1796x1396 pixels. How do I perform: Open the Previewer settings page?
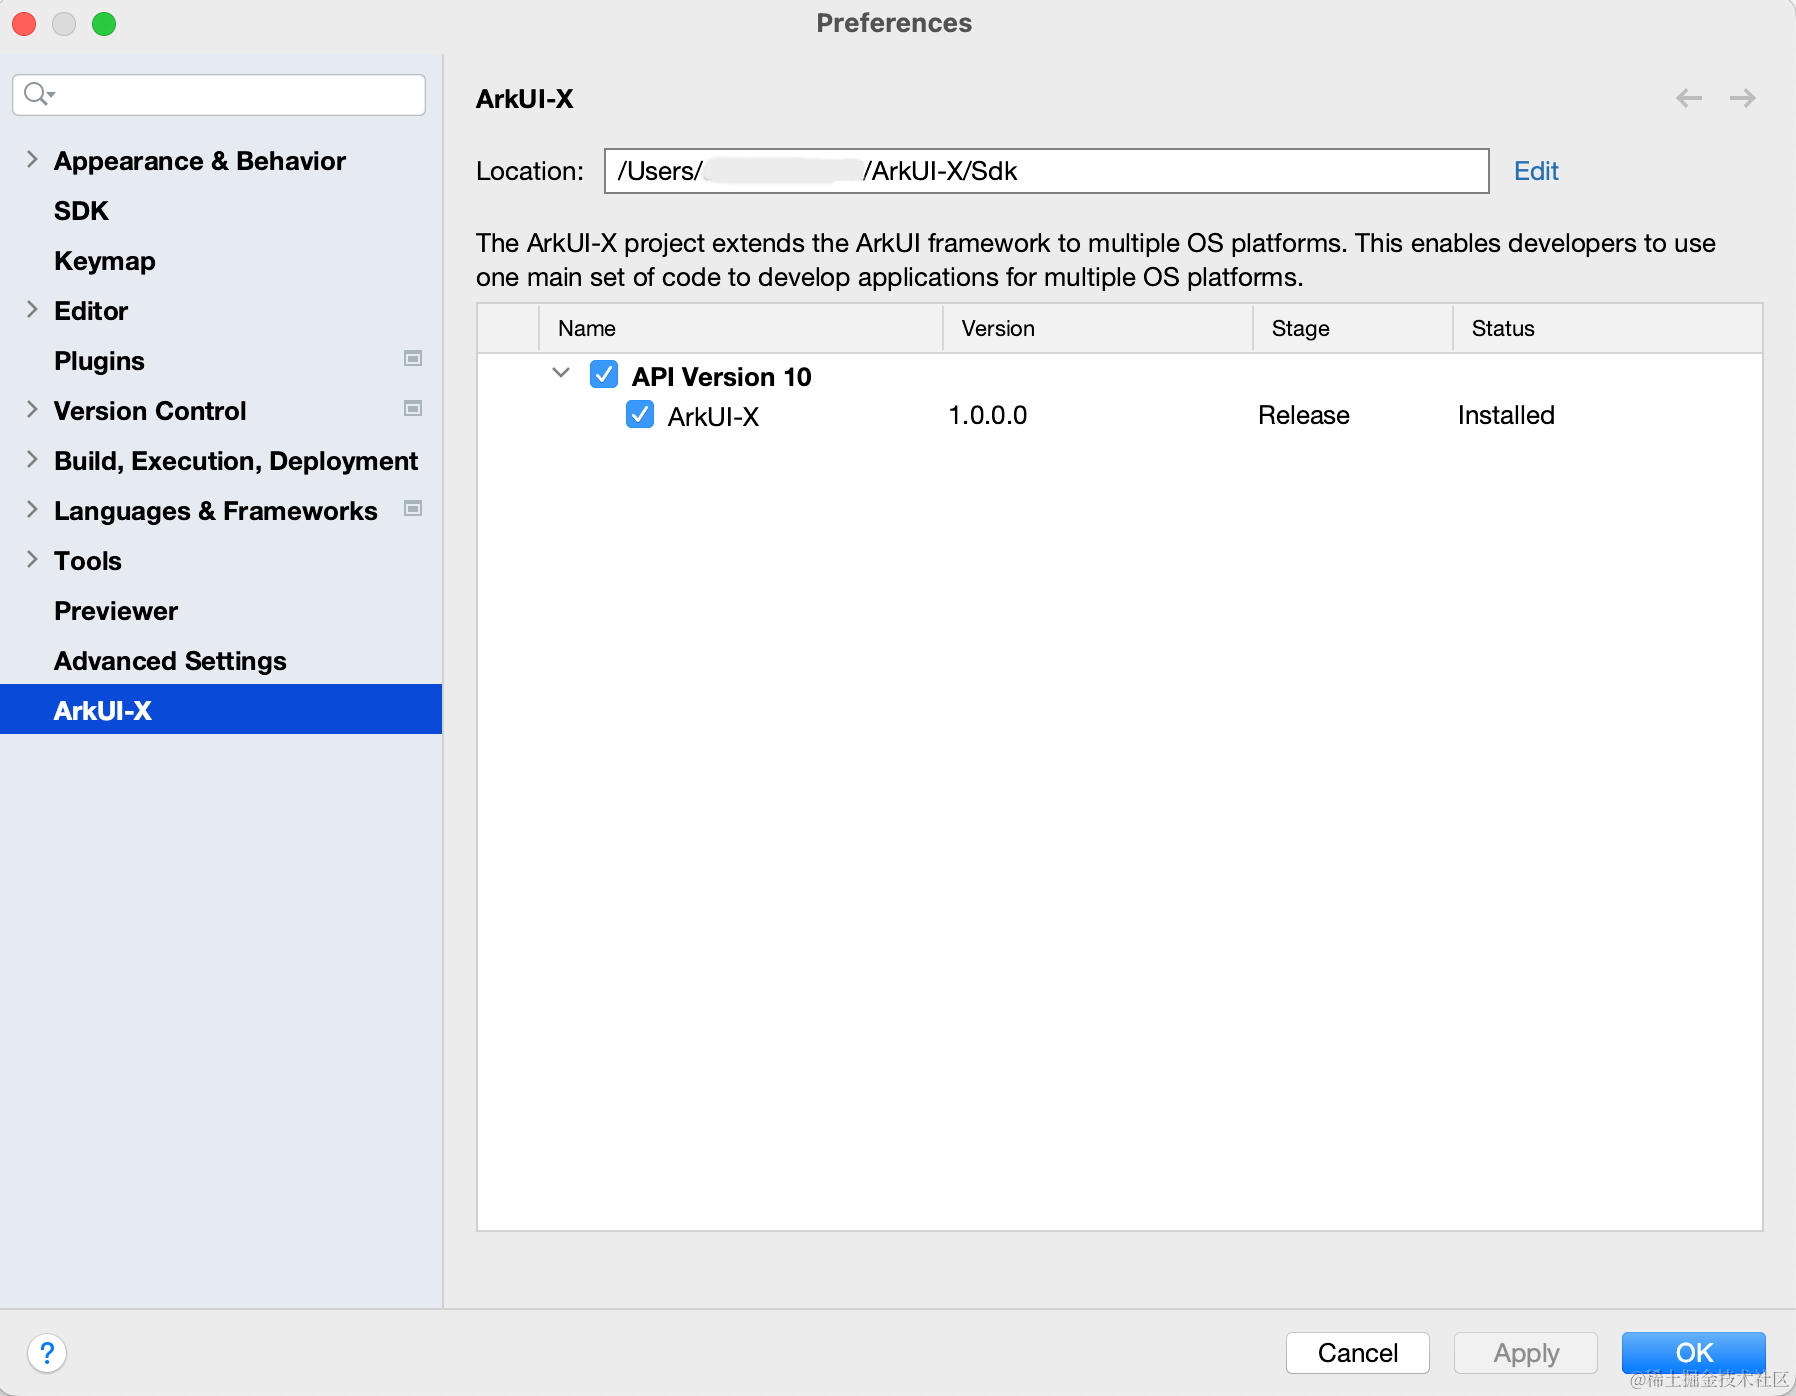click(x=116, y=611)
